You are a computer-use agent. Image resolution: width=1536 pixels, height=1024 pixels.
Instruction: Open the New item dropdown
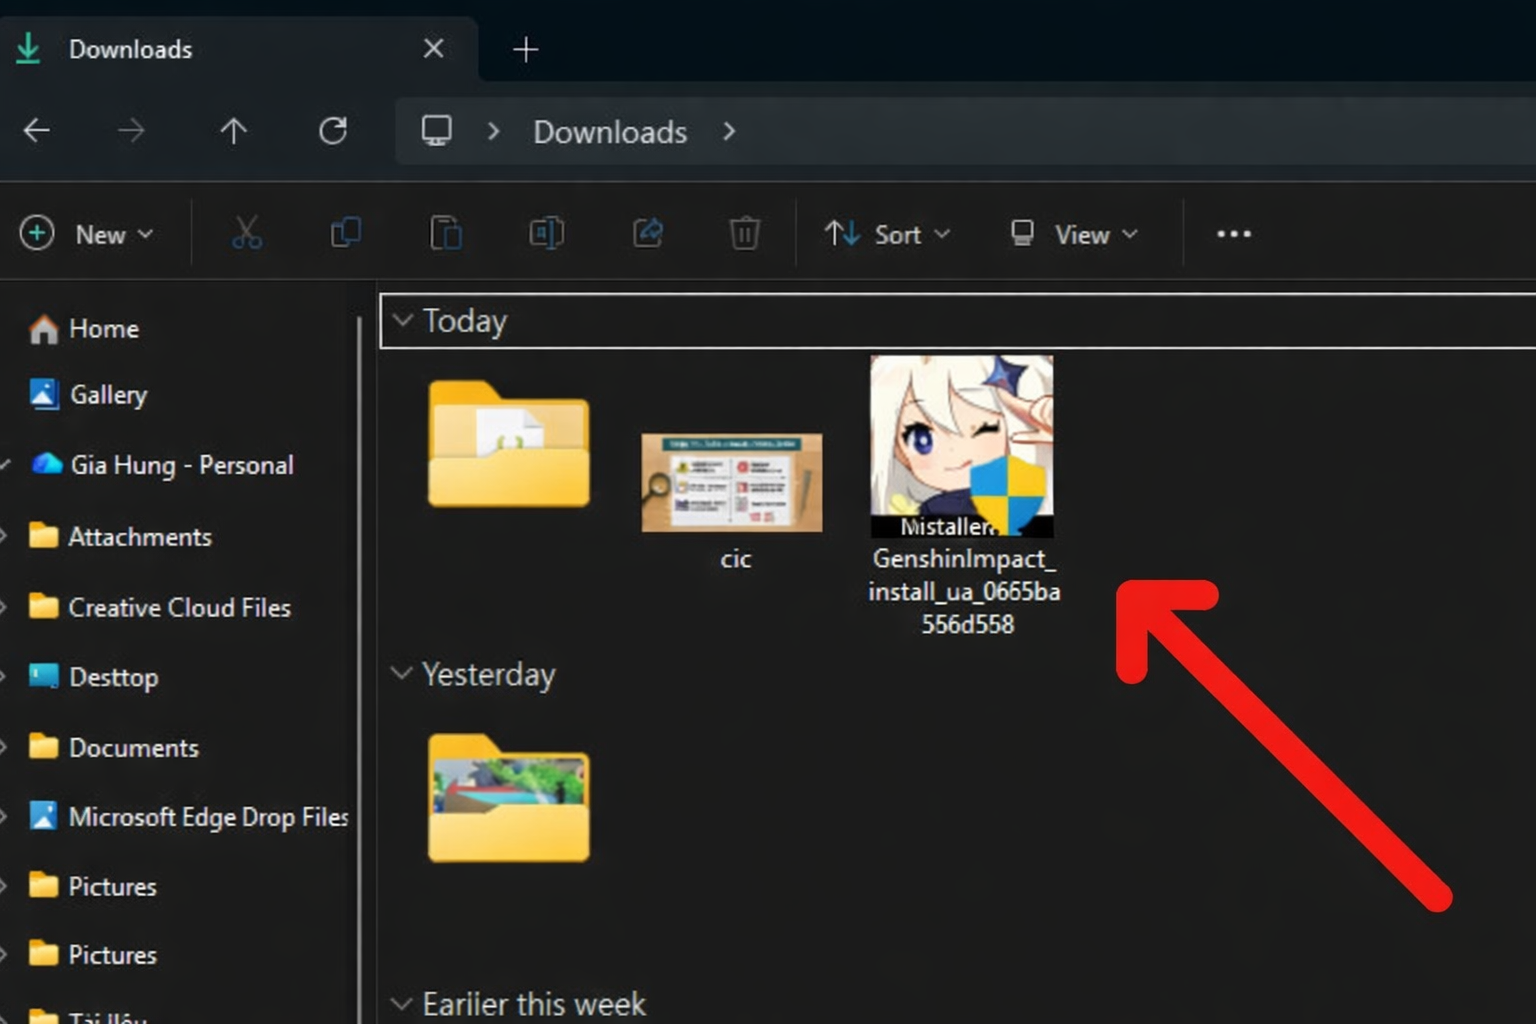(87, 234)
